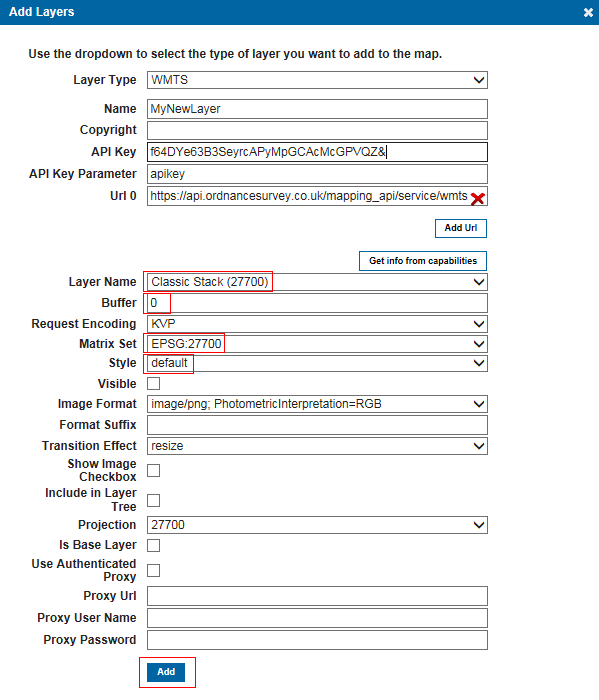This screenshot has width=599, height=700.
Task: Click the blue Add button
Action: 166,672
